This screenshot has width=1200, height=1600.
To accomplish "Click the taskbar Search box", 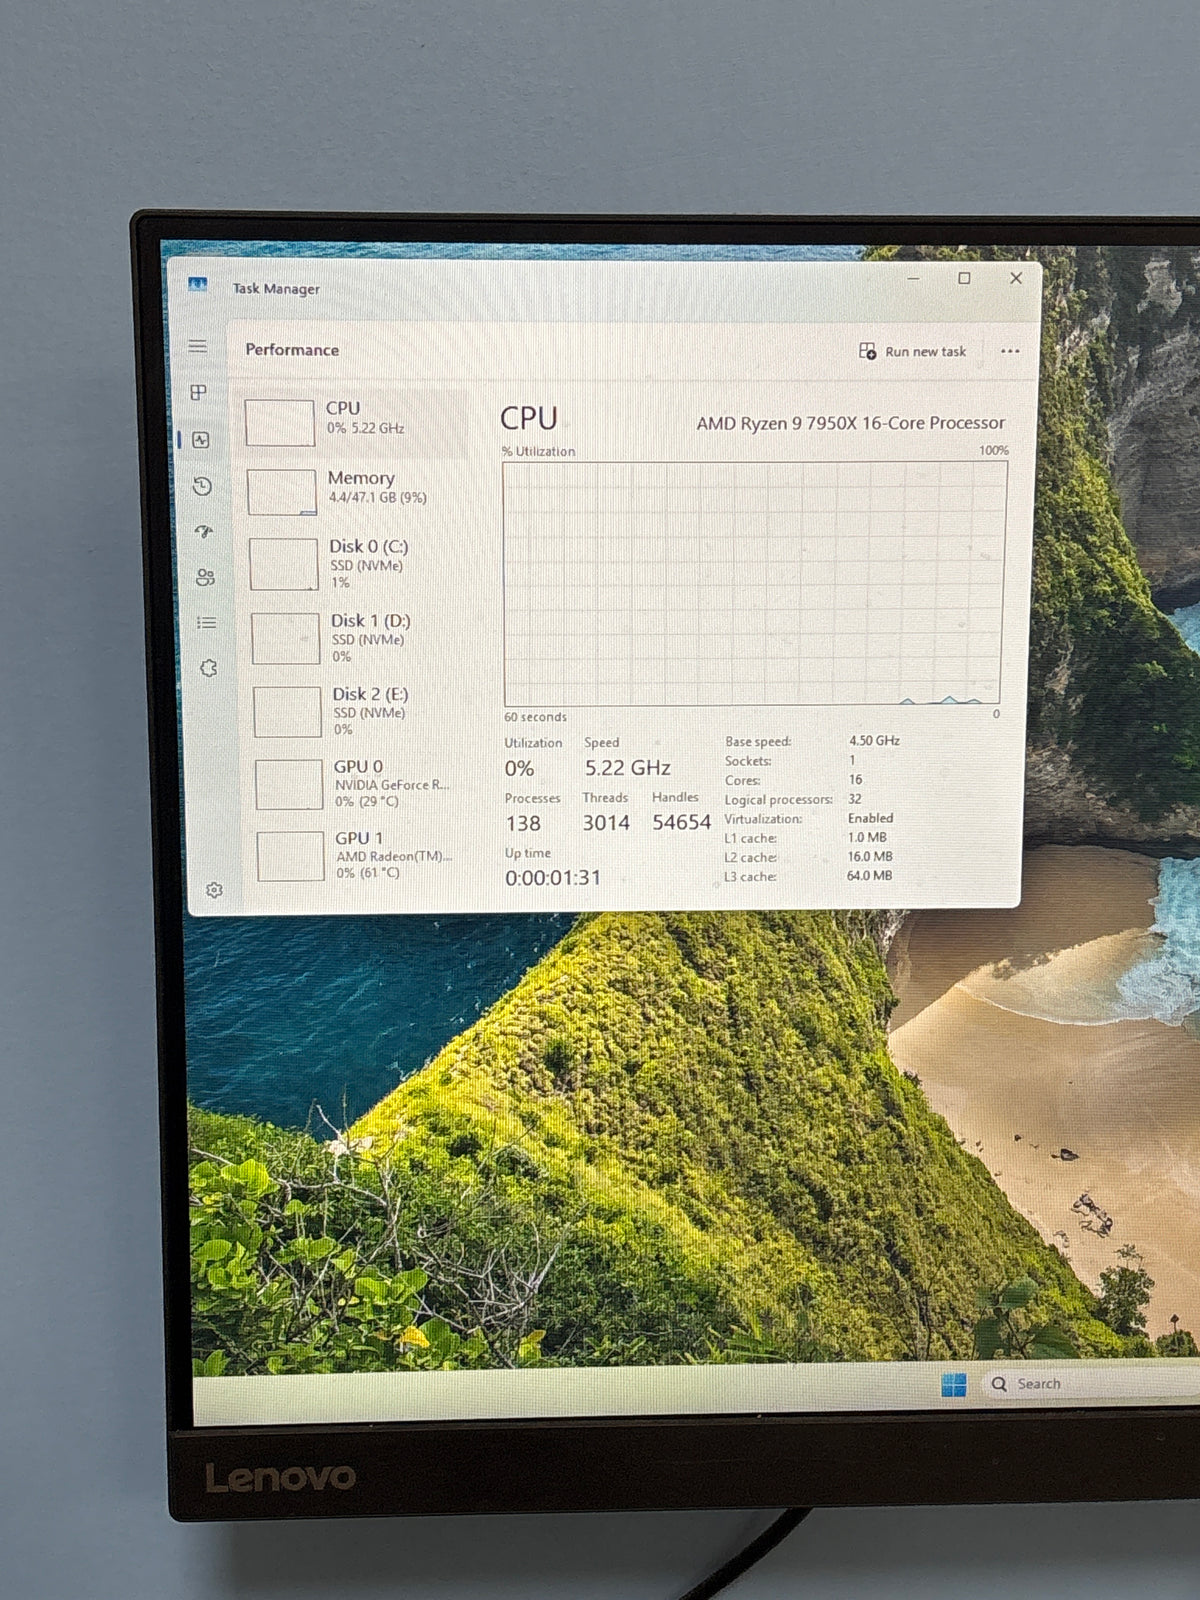I will point(1092,1384).
